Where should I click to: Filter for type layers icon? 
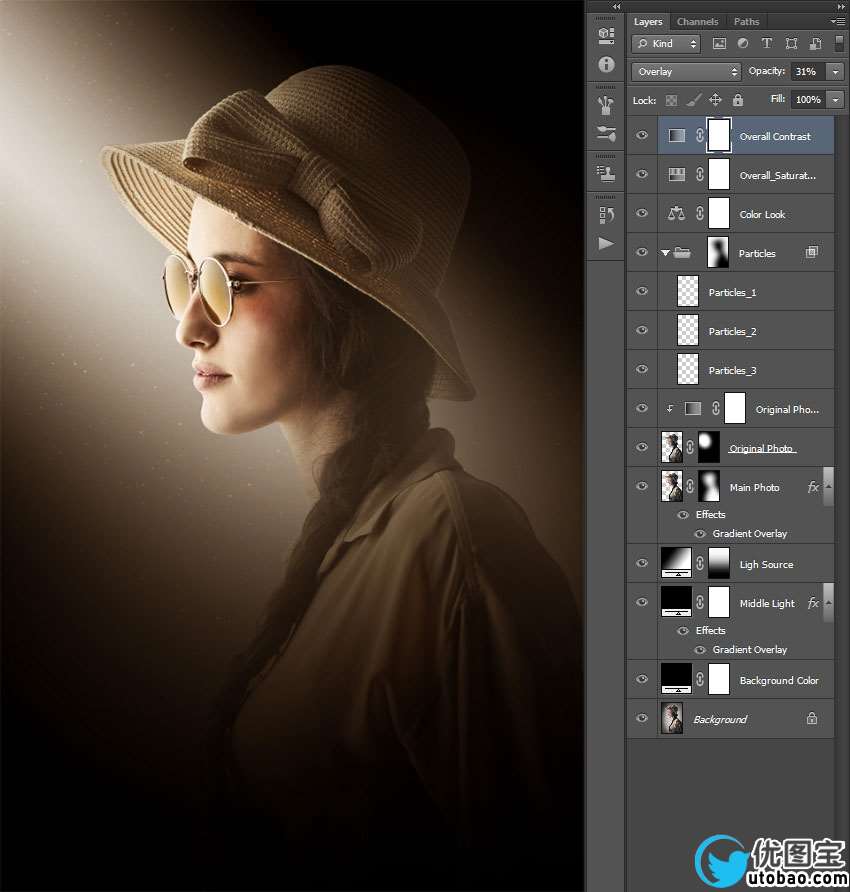(767, 44)
